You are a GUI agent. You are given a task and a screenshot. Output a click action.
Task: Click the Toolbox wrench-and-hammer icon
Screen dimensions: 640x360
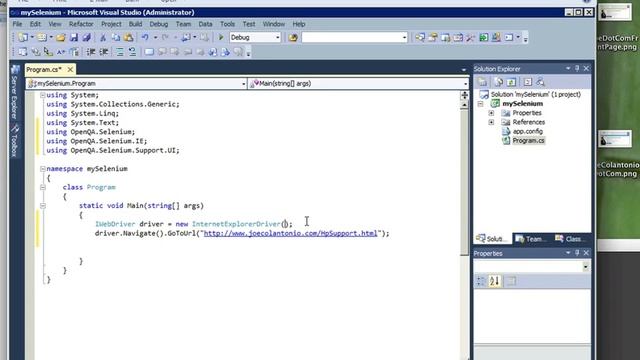pyautogui.click(x=471, y=38)
